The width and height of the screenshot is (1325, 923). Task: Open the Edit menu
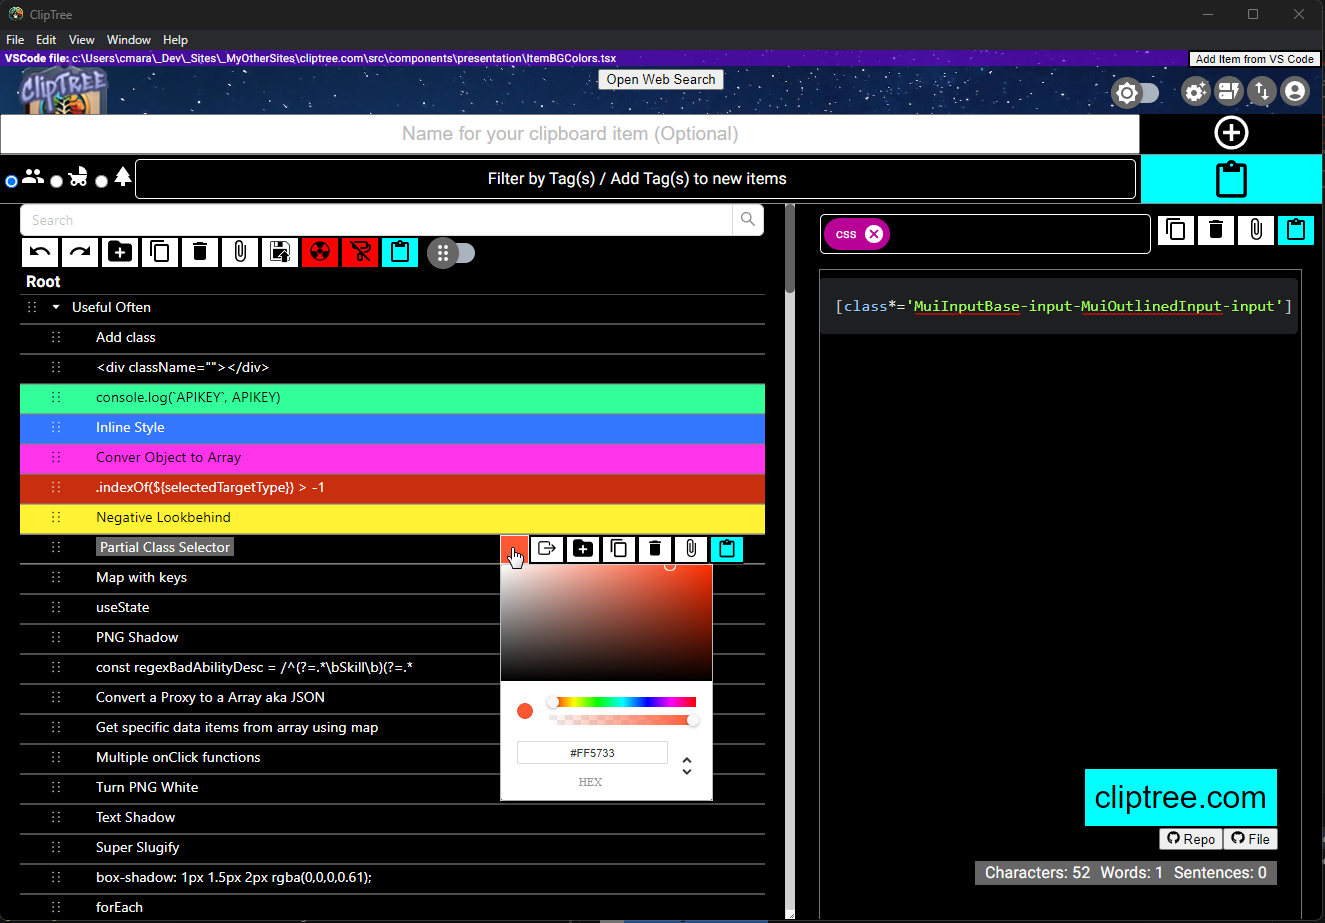pos(46,40)
